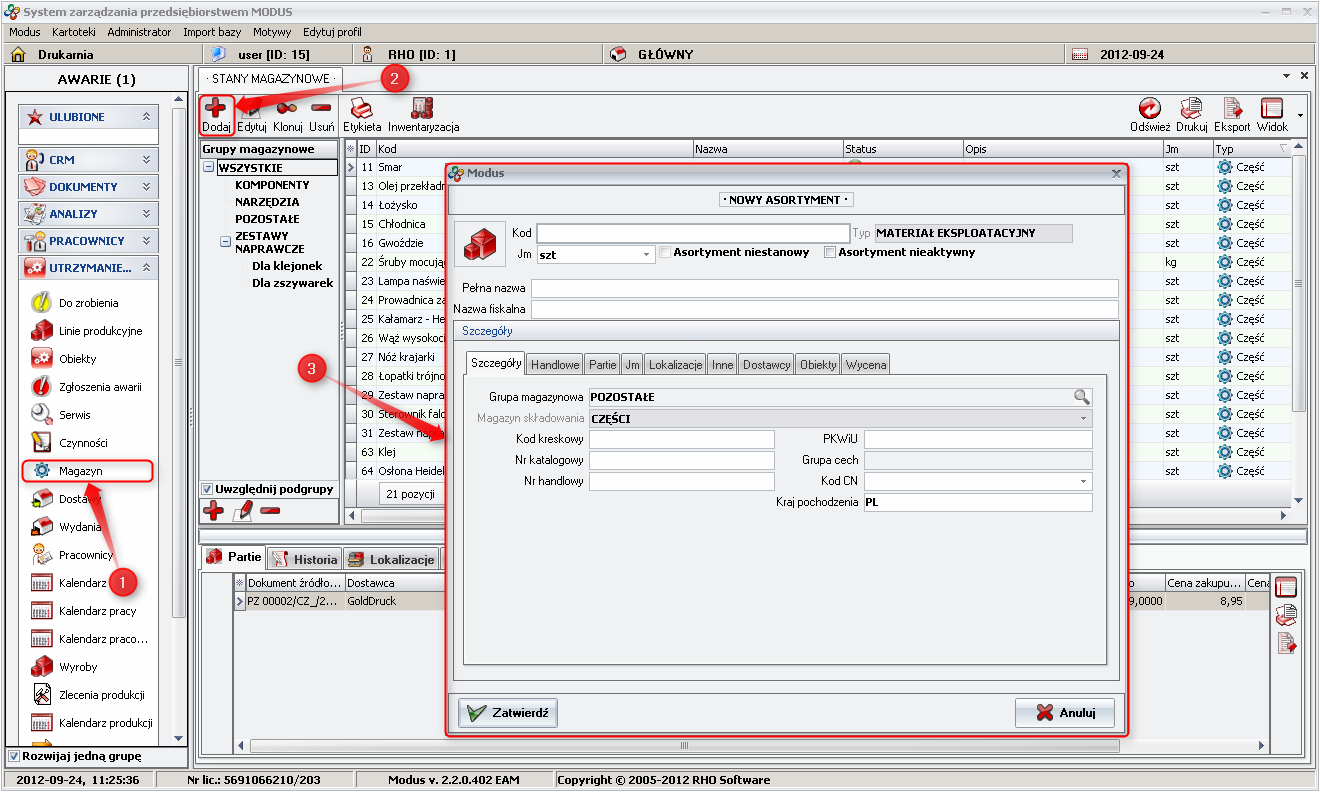Screen dimensions: 1320x792
Task: Open Zgłoszenia awarii in the sidebar
Action: tap(100, 387)
